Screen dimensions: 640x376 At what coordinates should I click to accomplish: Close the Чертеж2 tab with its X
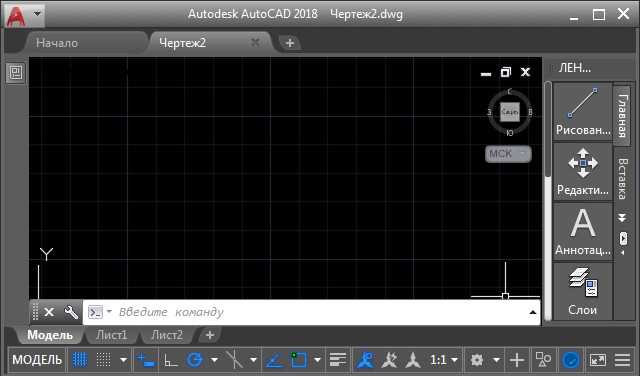click(255, 42)
